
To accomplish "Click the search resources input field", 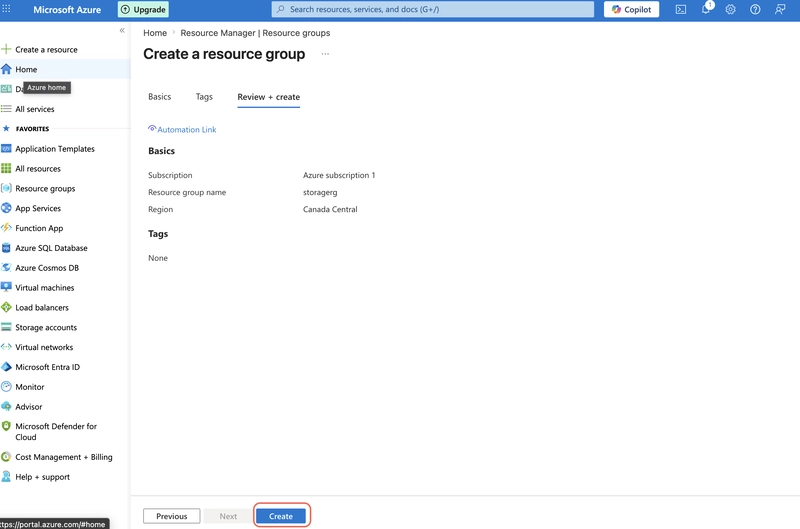I will 433,9.
